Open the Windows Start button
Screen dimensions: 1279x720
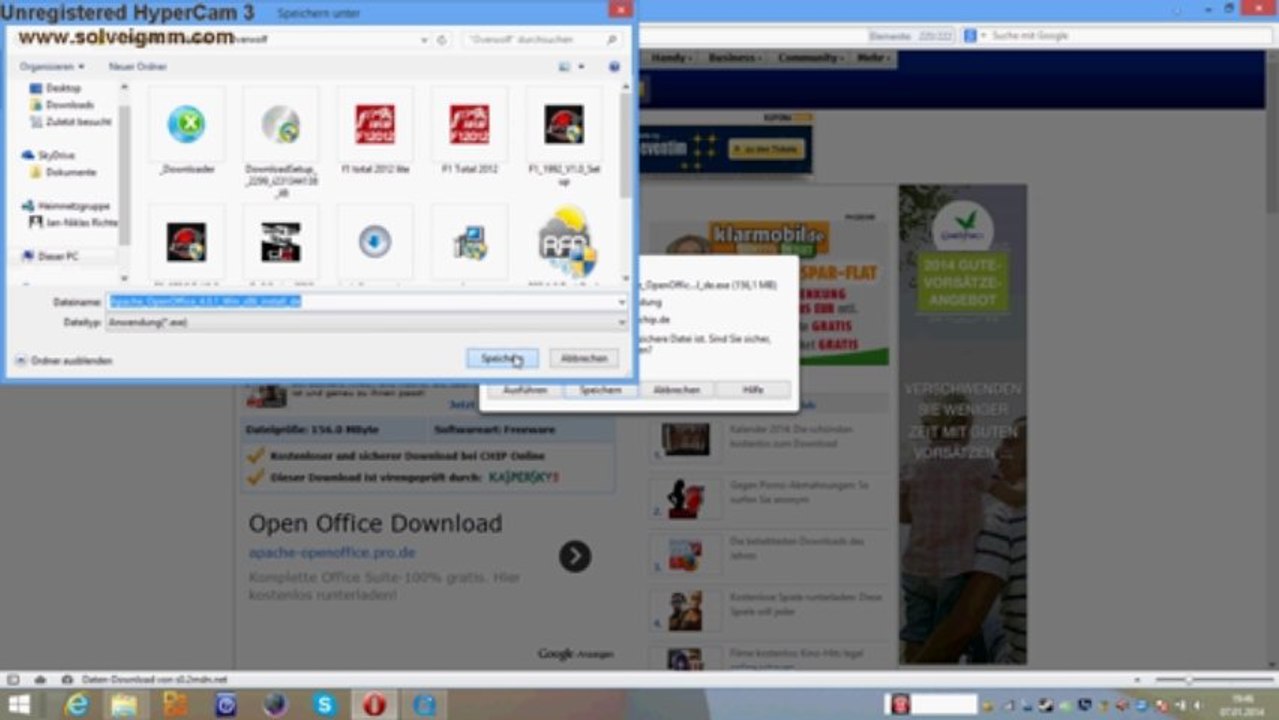point(19,704)
